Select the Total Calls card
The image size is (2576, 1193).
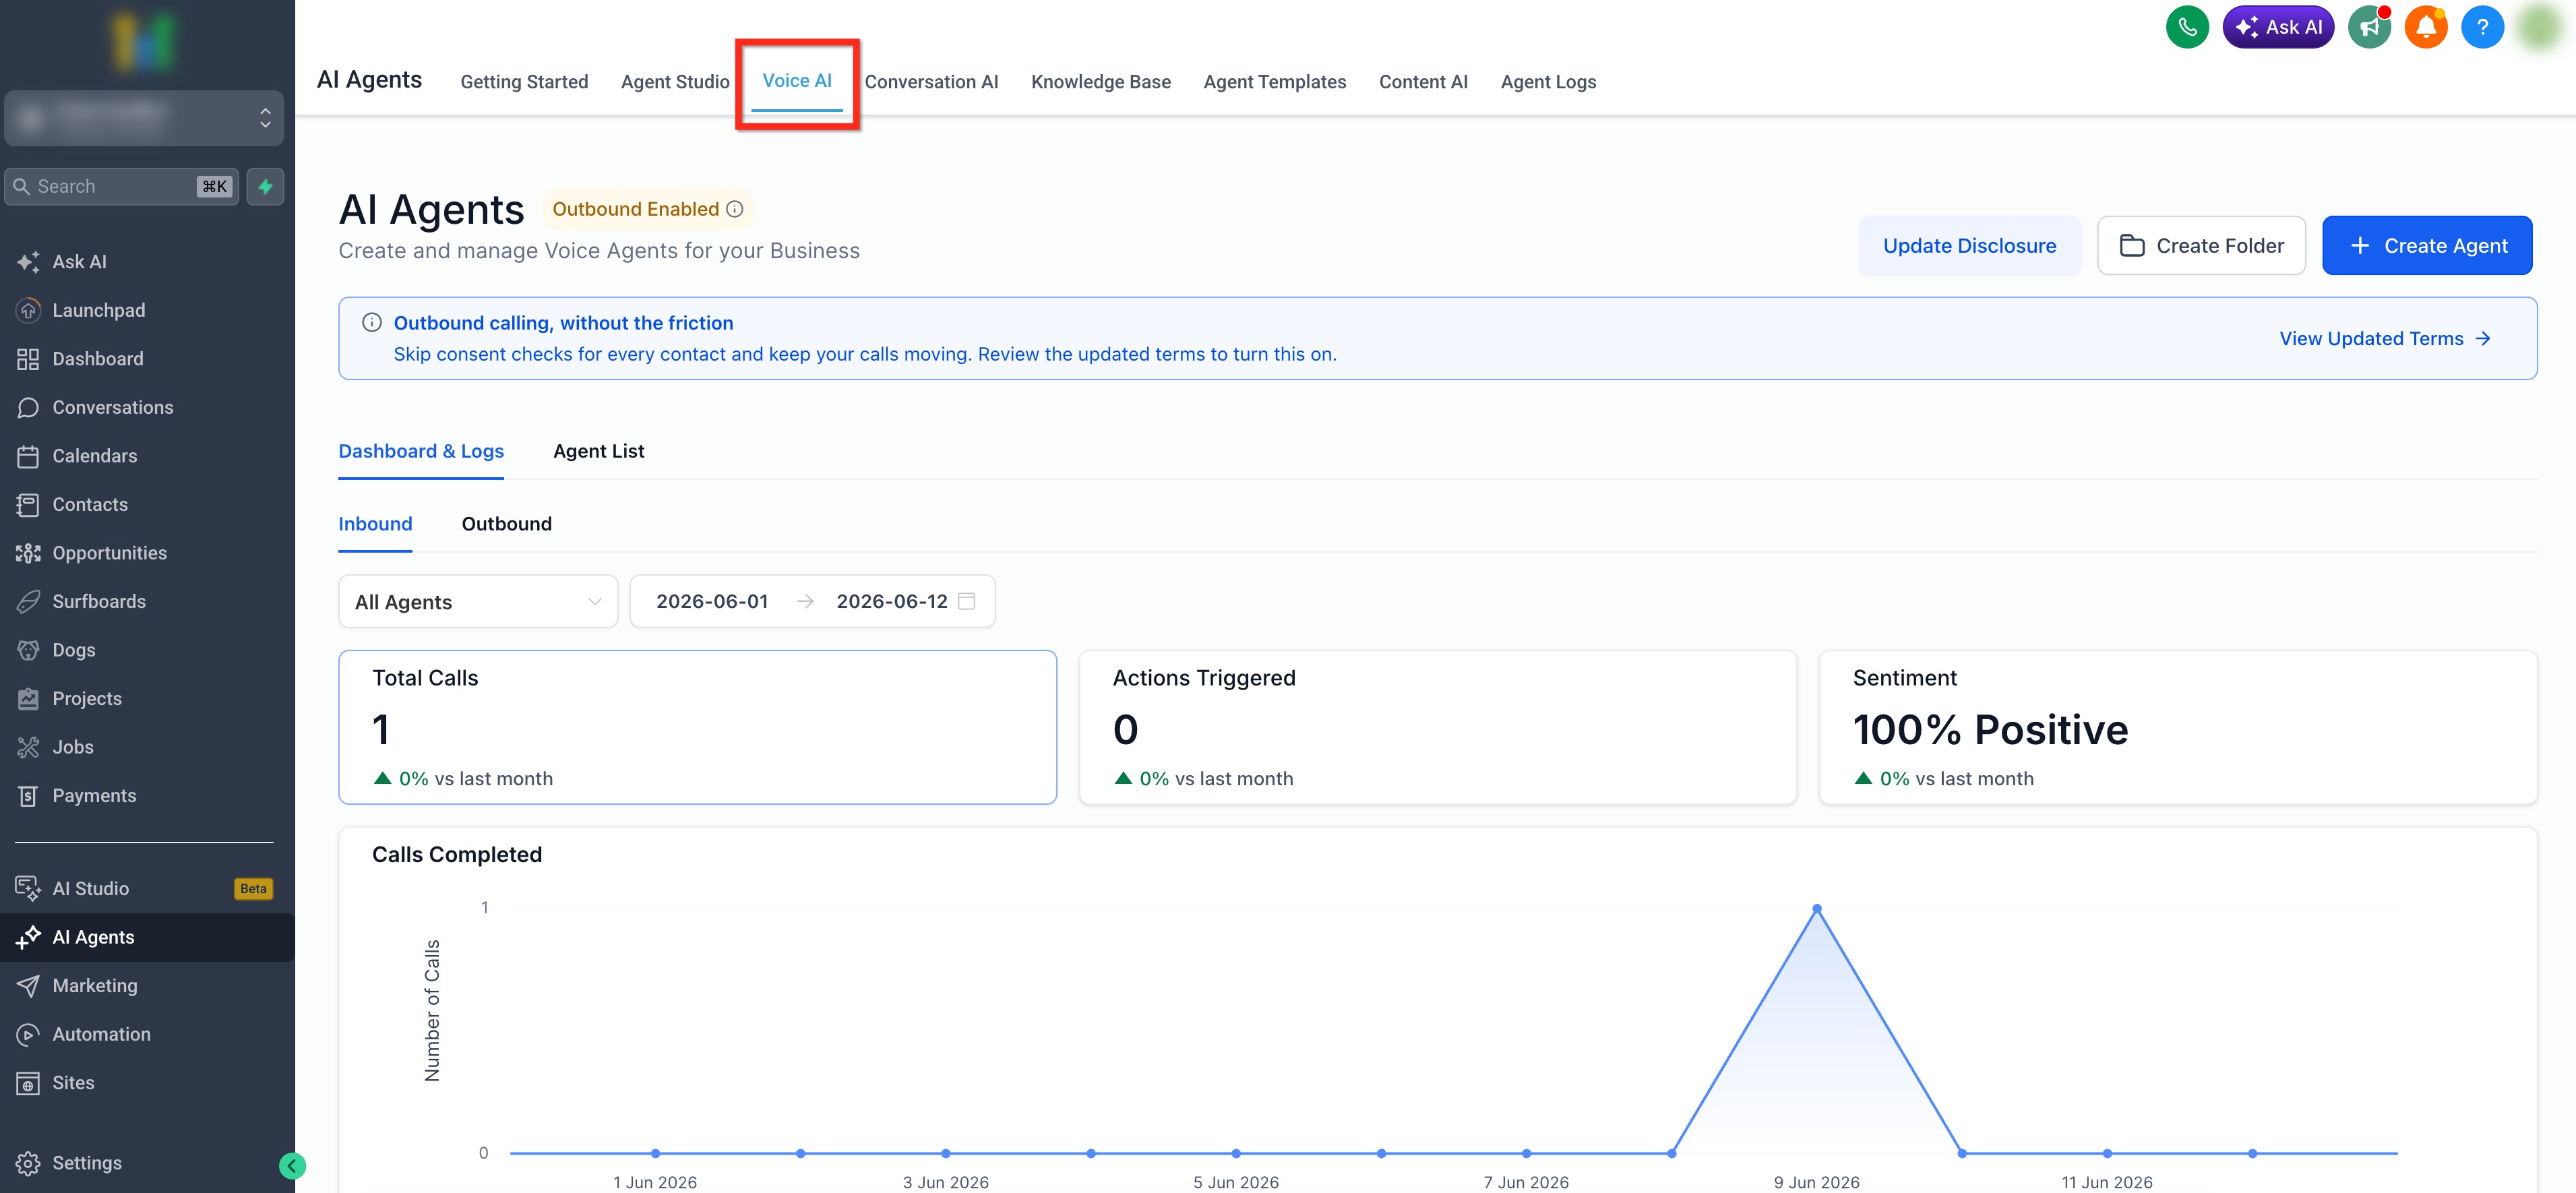pos(697,727)
